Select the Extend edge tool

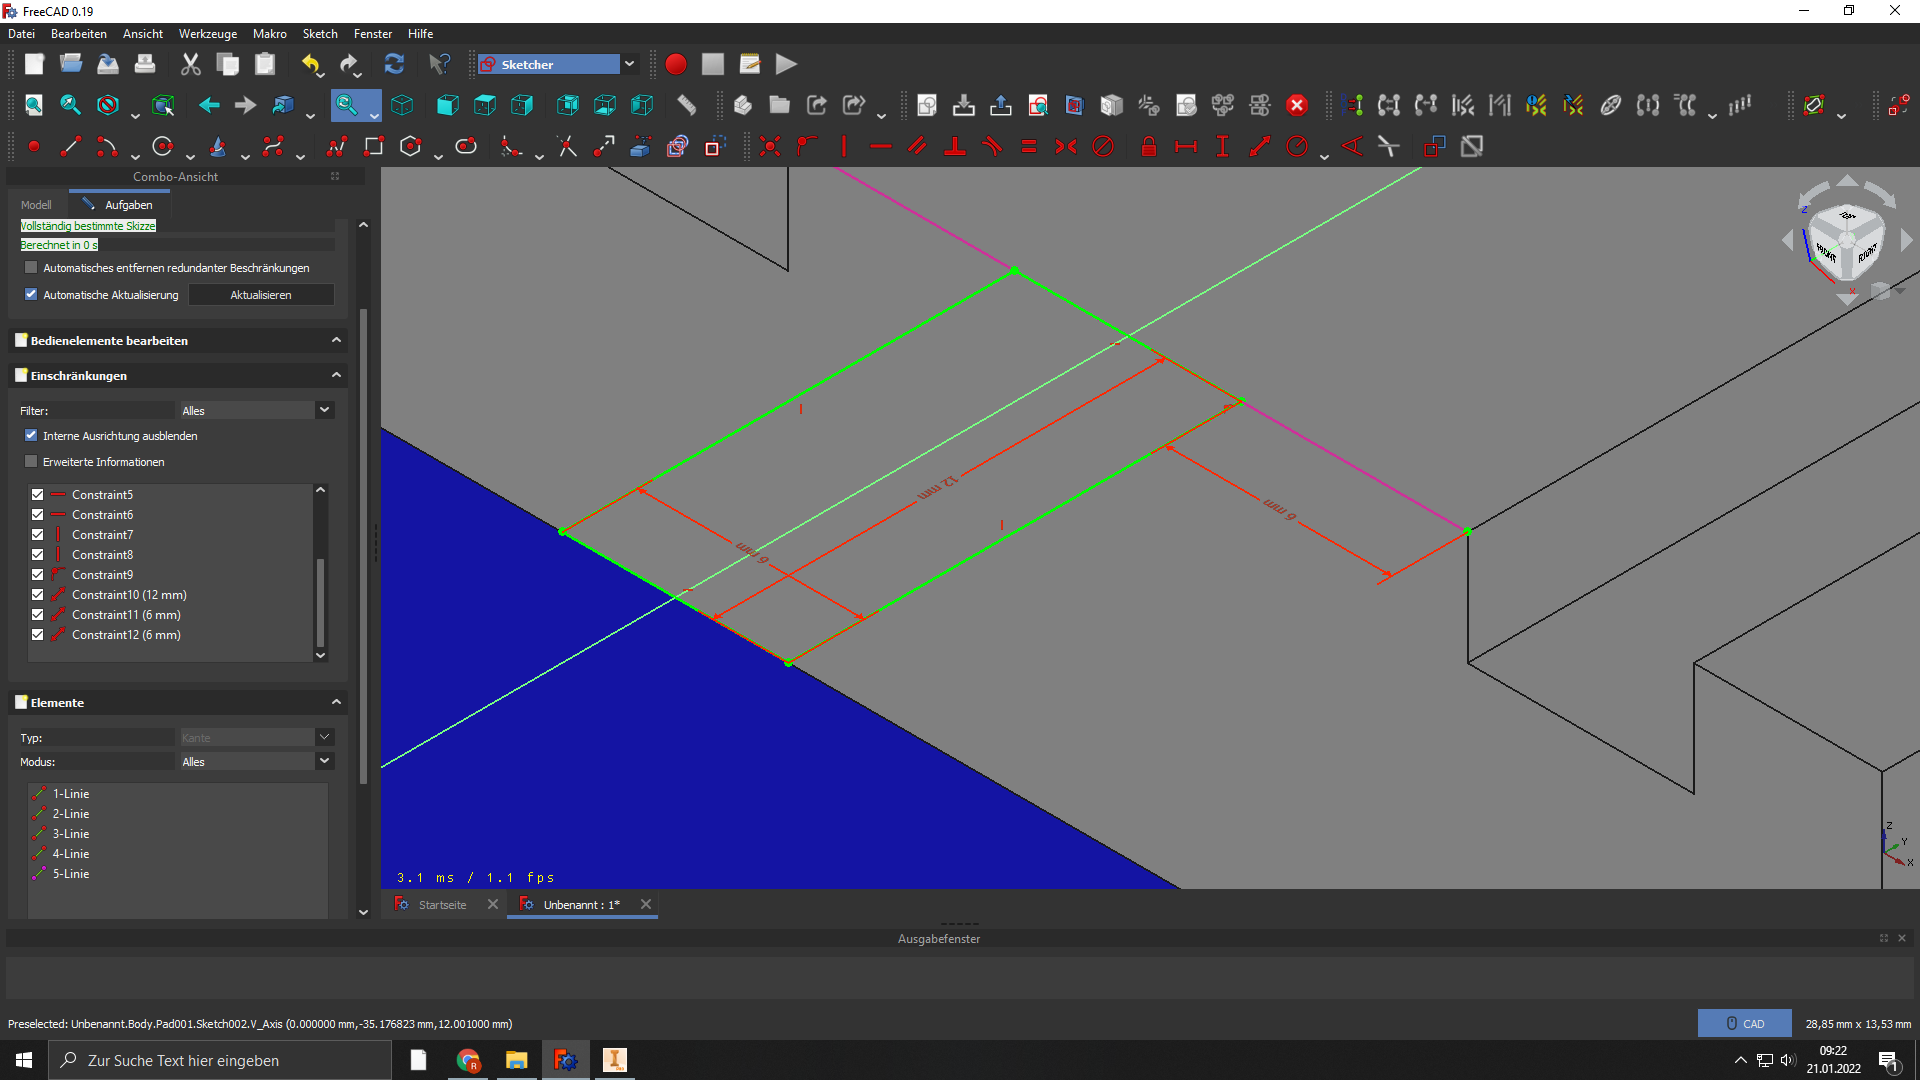click(x=604, y=147)
